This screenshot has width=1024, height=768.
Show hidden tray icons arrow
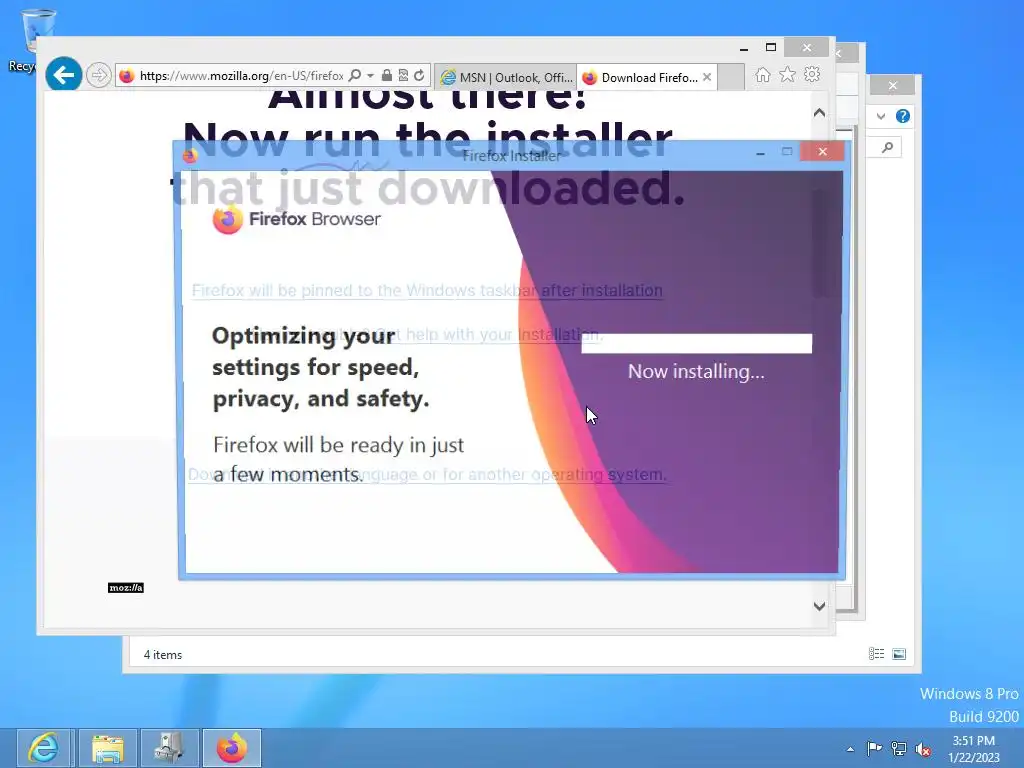(x=850, y=749)
